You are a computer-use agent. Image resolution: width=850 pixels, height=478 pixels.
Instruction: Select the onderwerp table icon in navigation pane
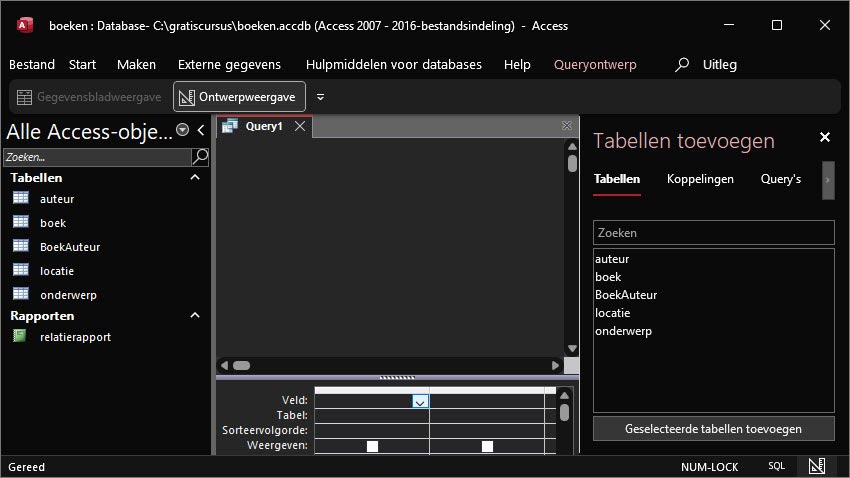point(21,293)
